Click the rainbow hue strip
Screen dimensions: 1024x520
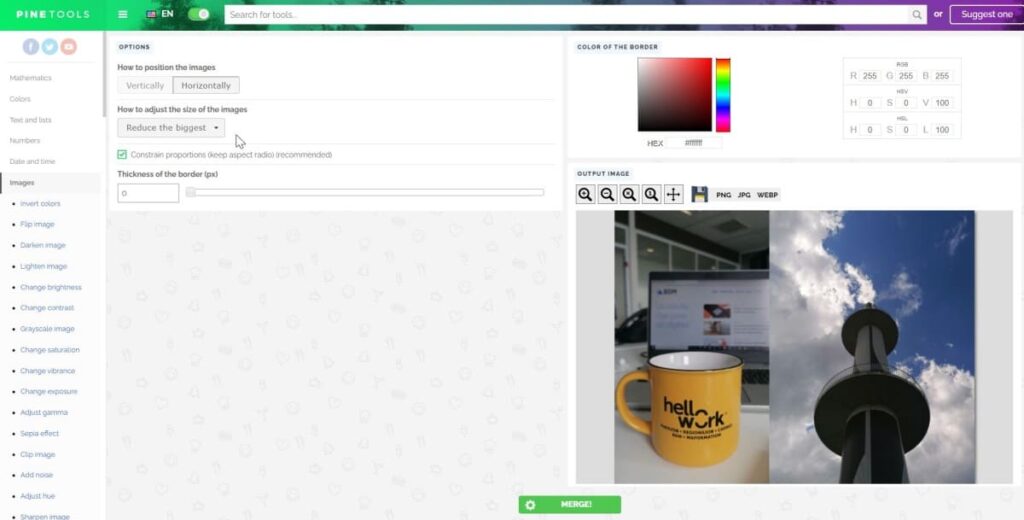tap(723, 95)
